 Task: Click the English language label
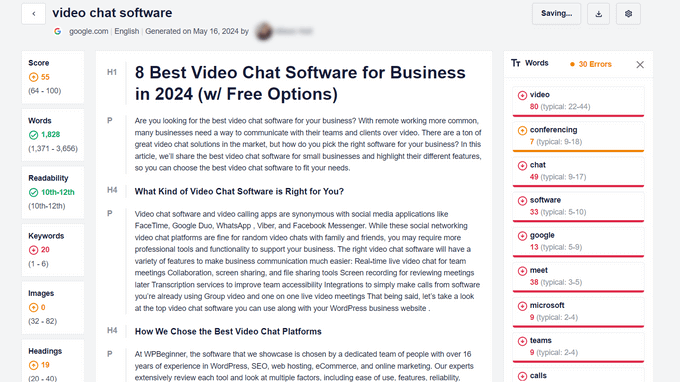pyautogui.click(x=127, y=31)
